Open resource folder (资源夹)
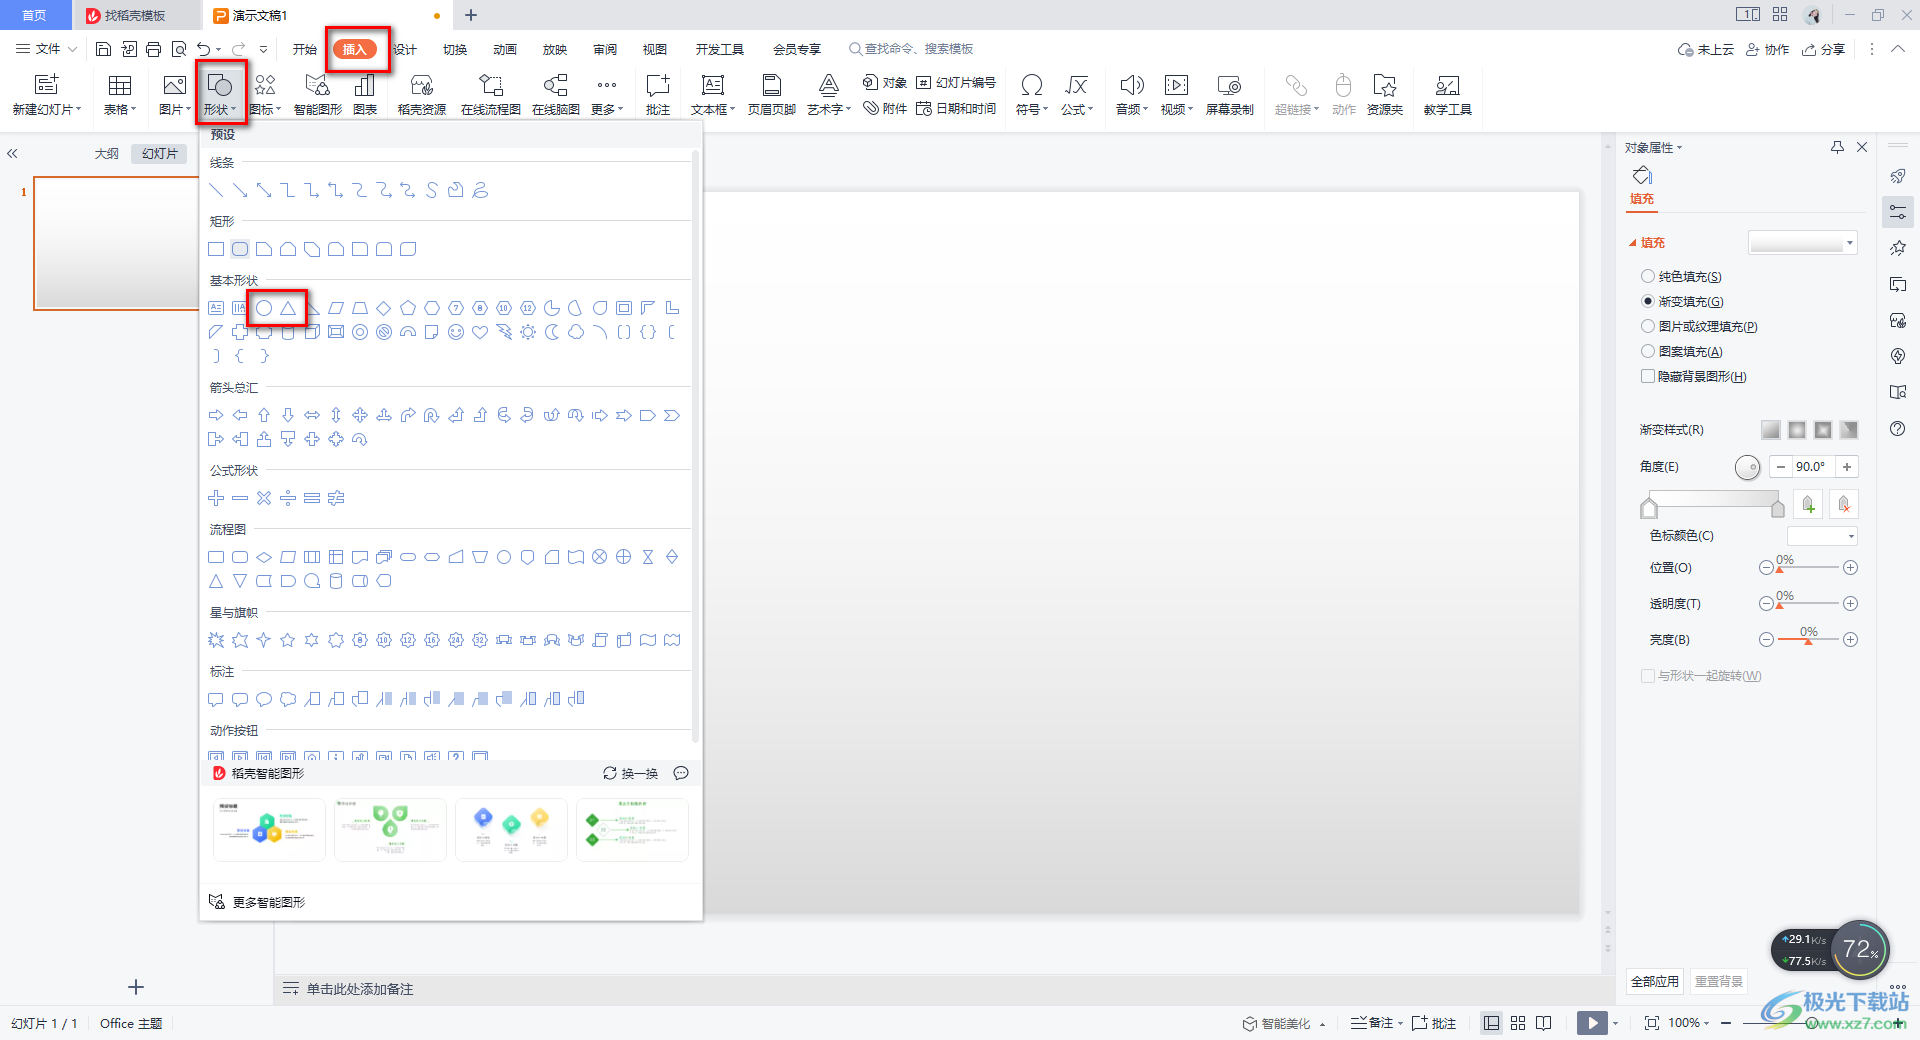The width and height of the screenshot is (1920, 1040). (1385, 94)
